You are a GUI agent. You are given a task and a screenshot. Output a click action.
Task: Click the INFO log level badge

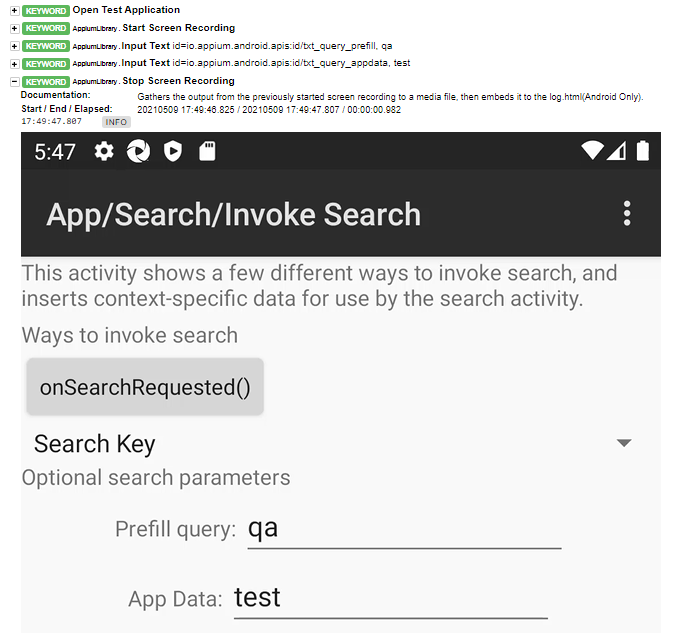[x=116, y=122]
